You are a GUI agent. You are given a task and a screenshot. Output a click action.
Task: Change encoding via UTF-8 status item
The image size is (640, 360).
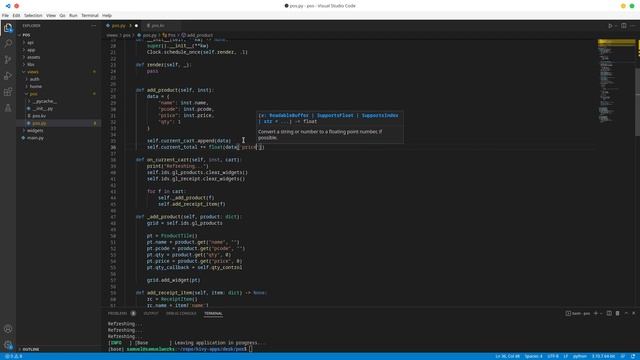[553, 356]
